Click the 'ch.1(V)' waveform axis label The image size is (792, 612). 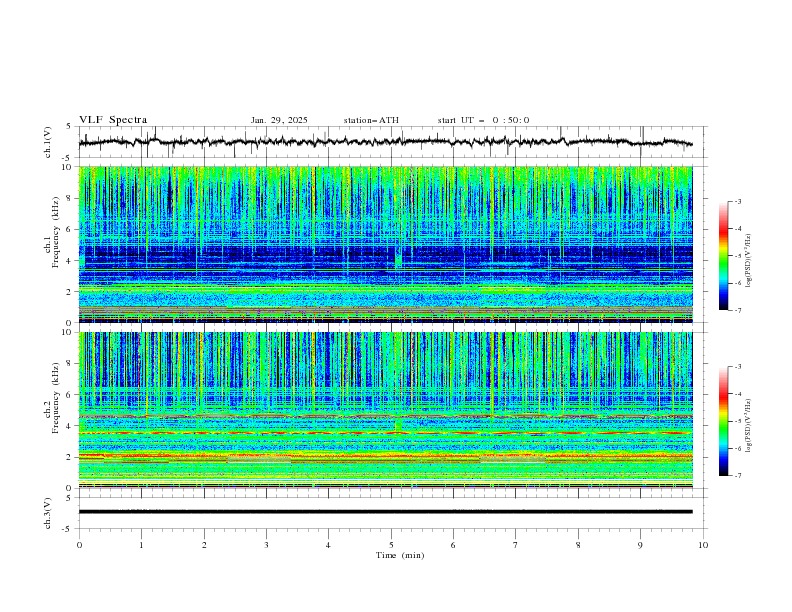[48, 142]
